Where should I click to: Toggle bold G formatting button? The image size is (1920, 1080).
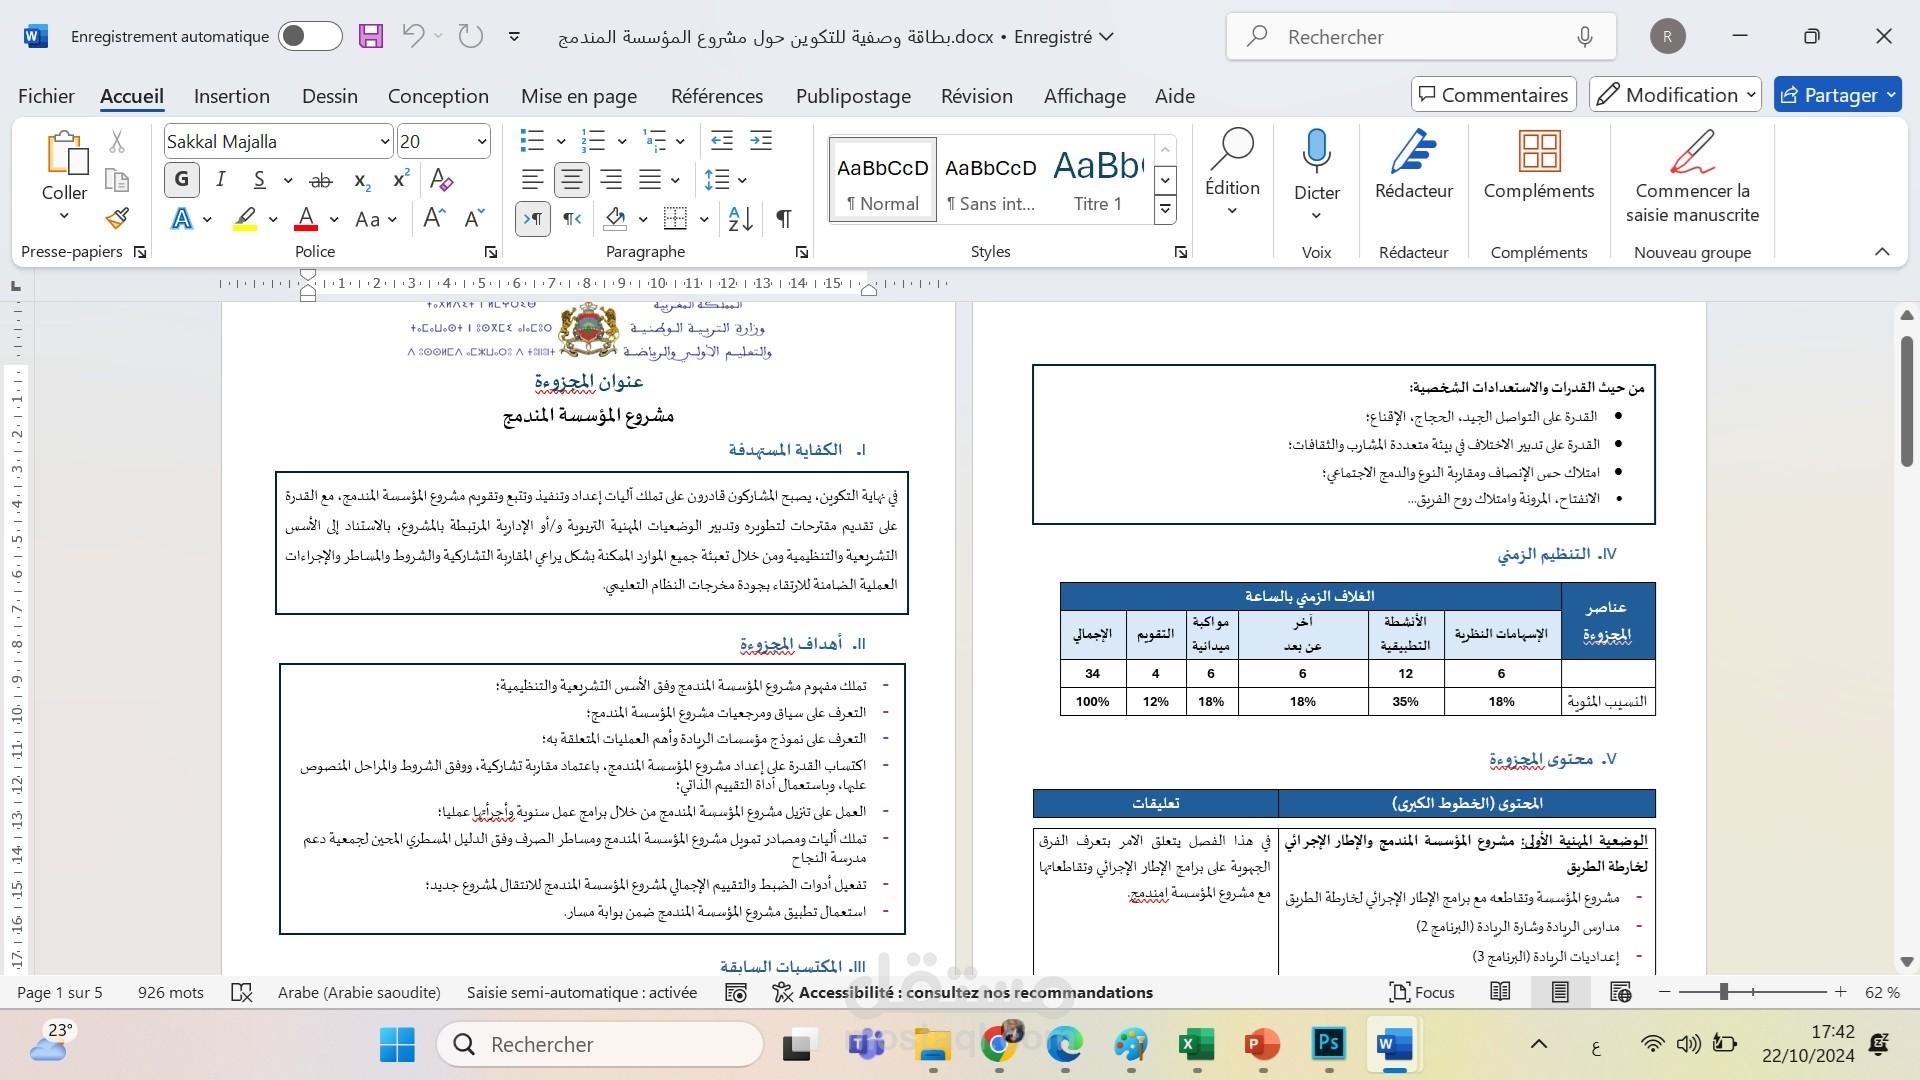[181, 180]
